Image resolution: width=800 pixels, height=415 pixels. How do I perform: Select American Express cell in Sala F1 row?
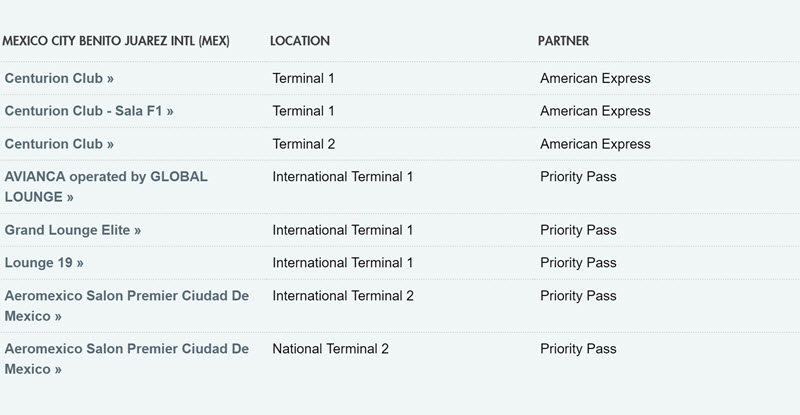595,111
